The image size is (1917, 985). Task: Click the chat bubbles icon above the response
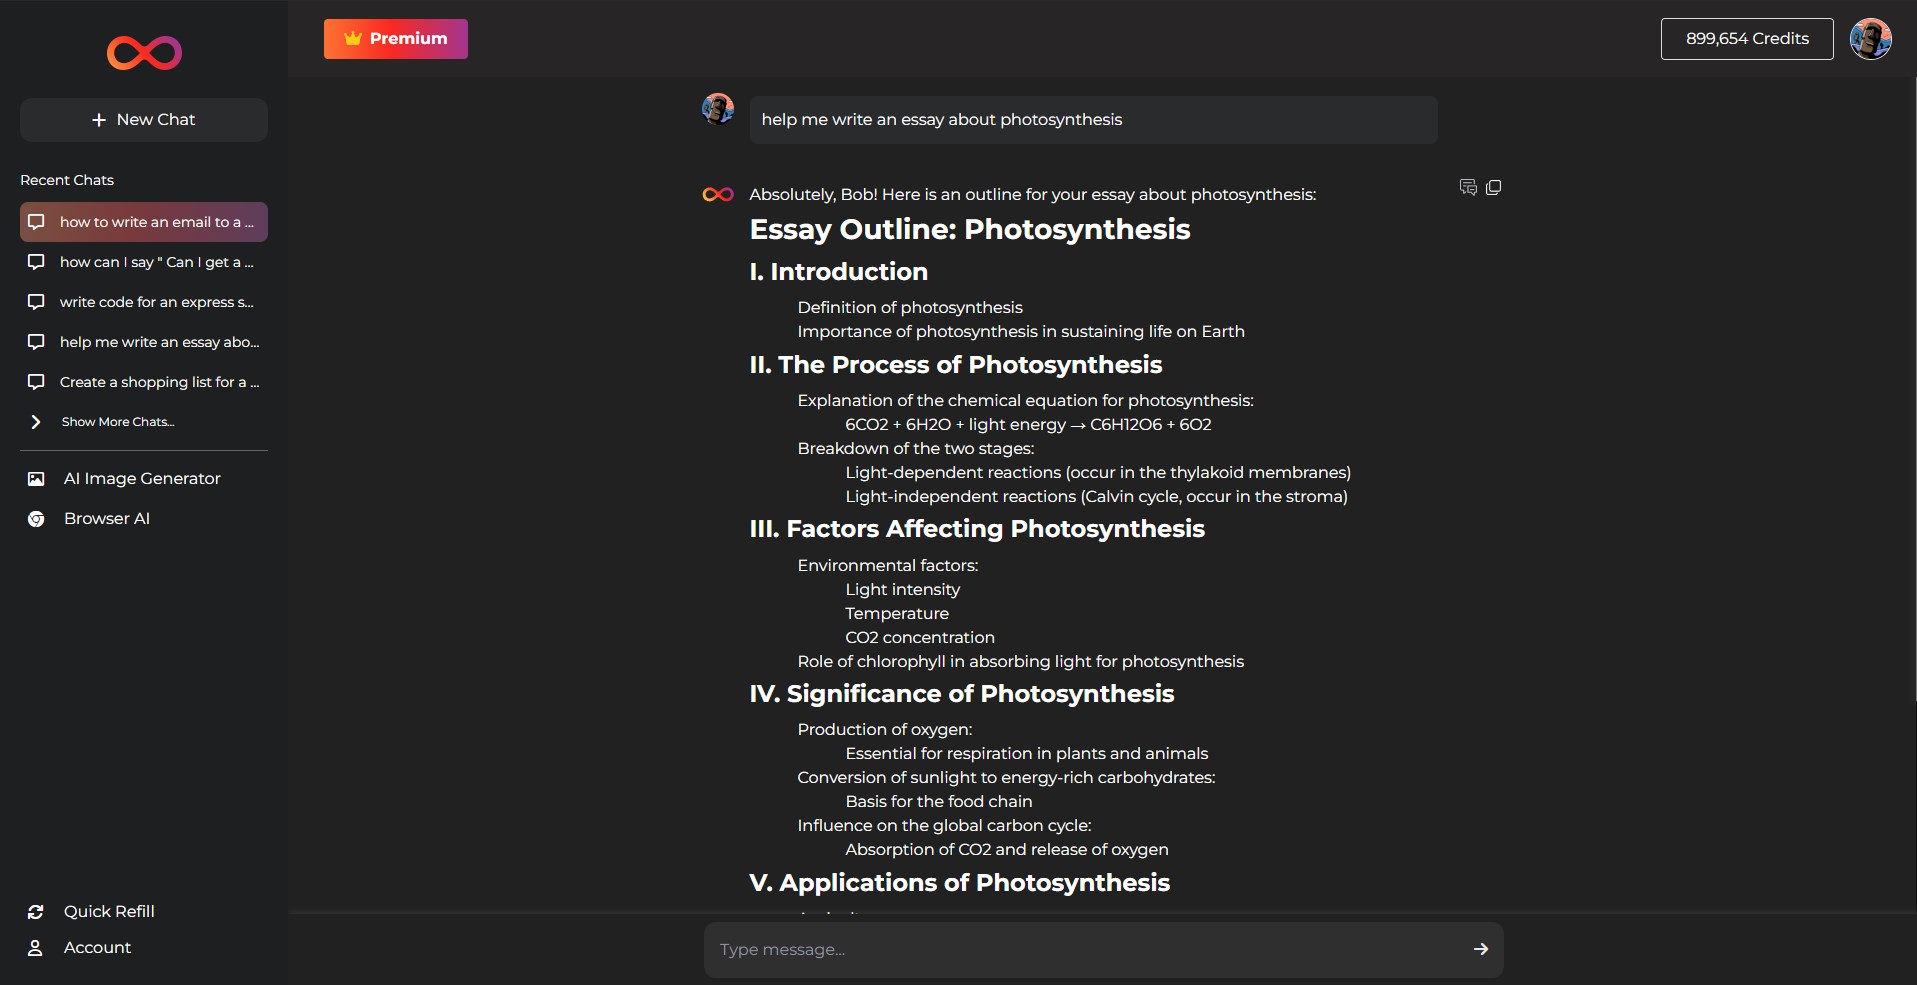1468,188
